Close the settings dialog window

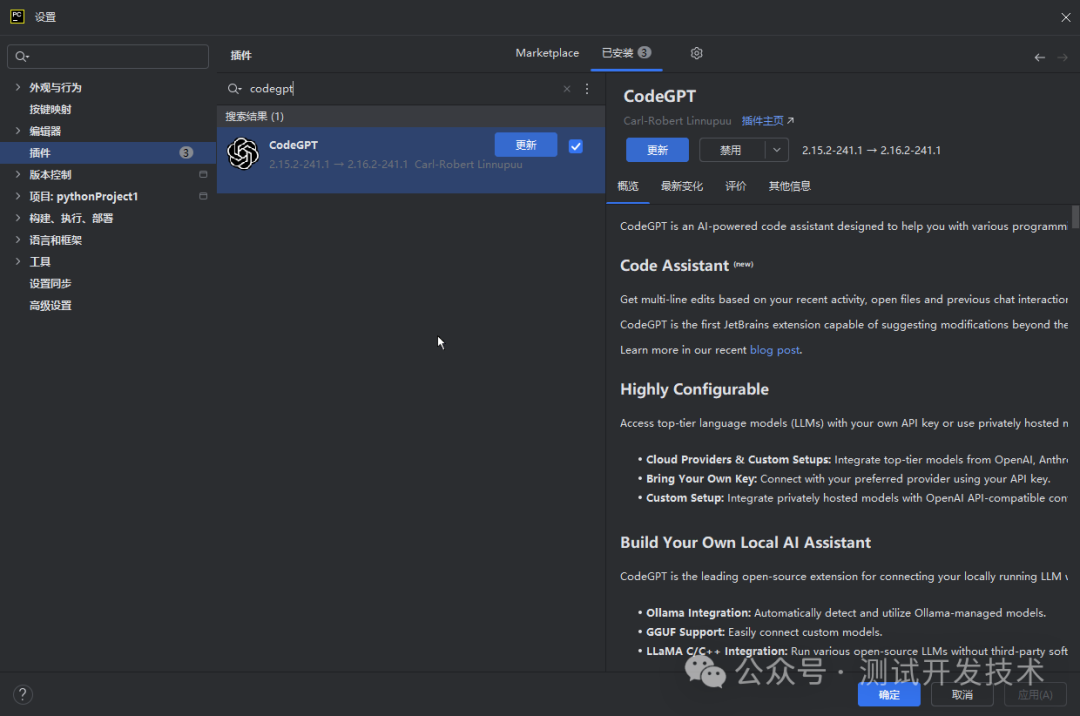[x=1066, y=17]
